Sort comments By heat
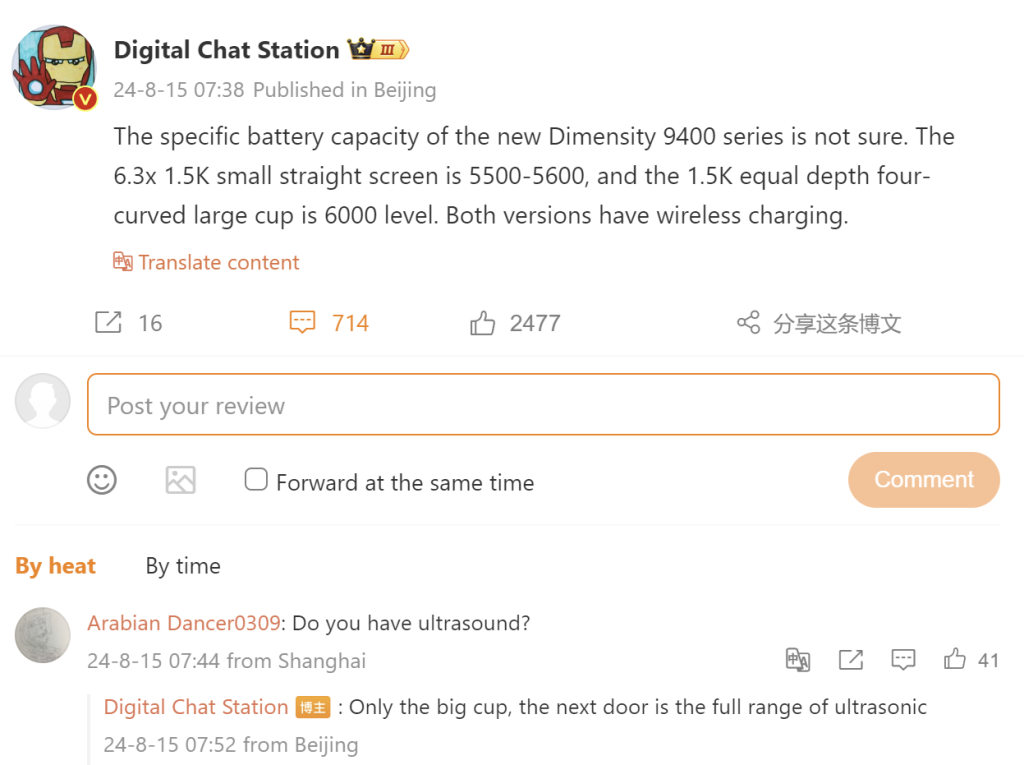 tap(56, 566)
